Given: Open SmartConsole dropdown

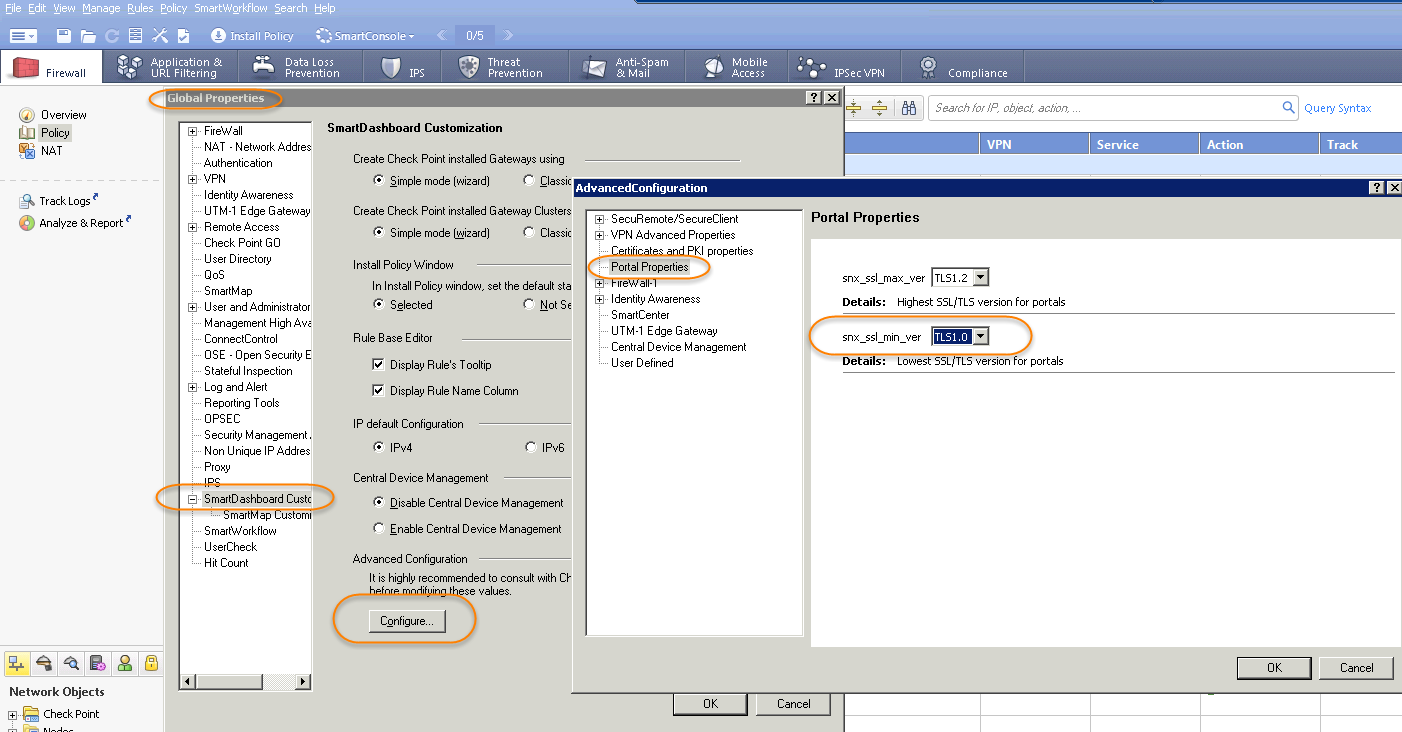Looking at the screenshot, I should (365, 36).
